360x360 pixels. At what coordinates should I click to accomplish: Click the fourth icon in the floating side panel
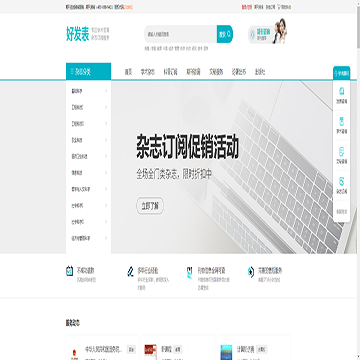[x=342, y=182]
